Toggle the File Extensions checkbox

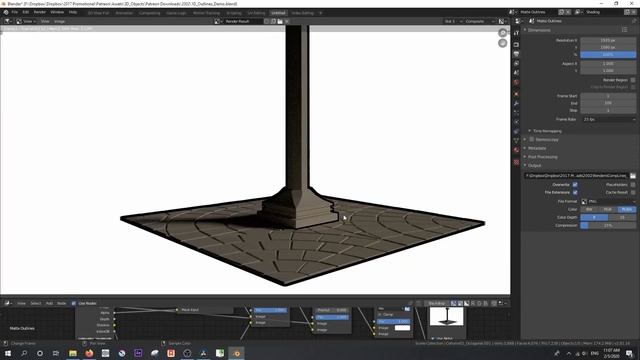575,192
